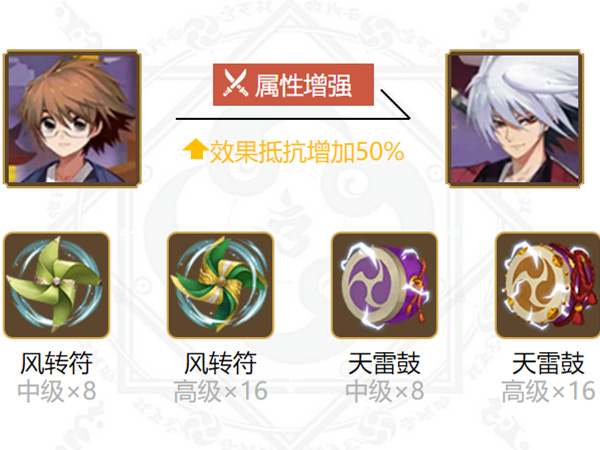Screen dimensions: 600x450
Task: Select the gold-and-red 天雷鼓 drum icon
Action: (x=548, y=285)
